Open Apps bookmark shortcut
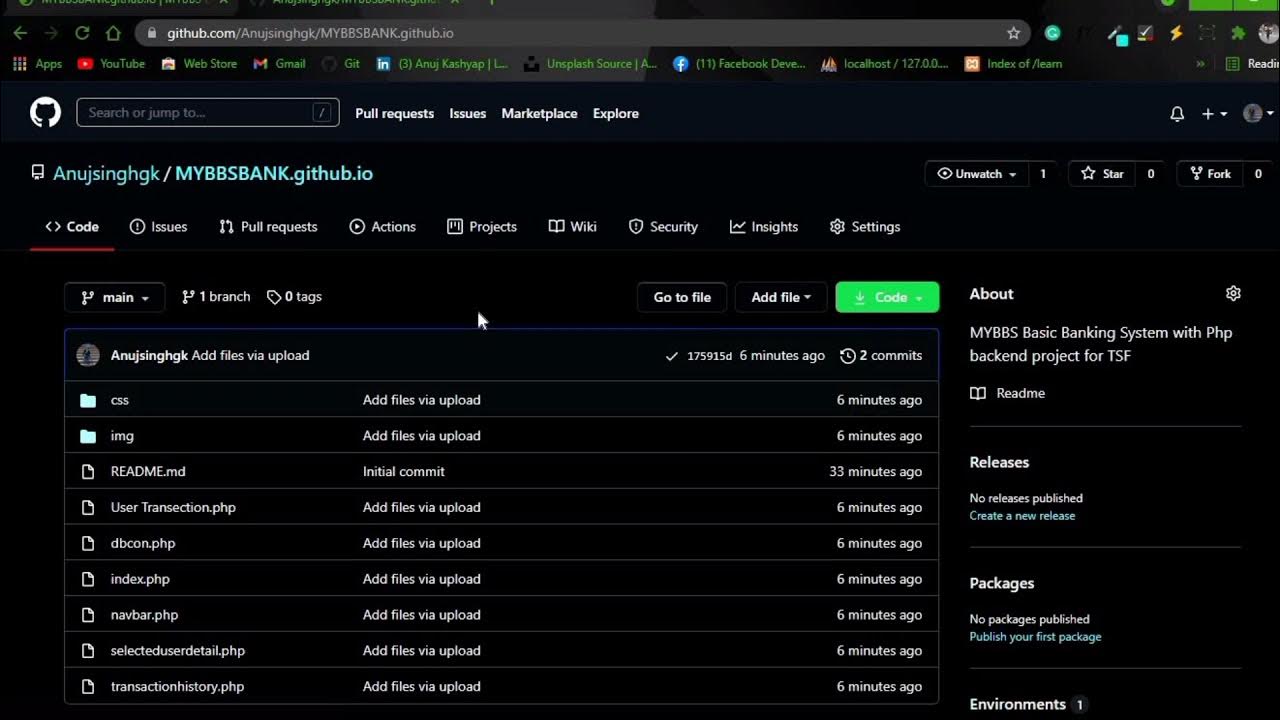Screen dimensions: 1280x720 pyautogui.click(x=37, y=63)
